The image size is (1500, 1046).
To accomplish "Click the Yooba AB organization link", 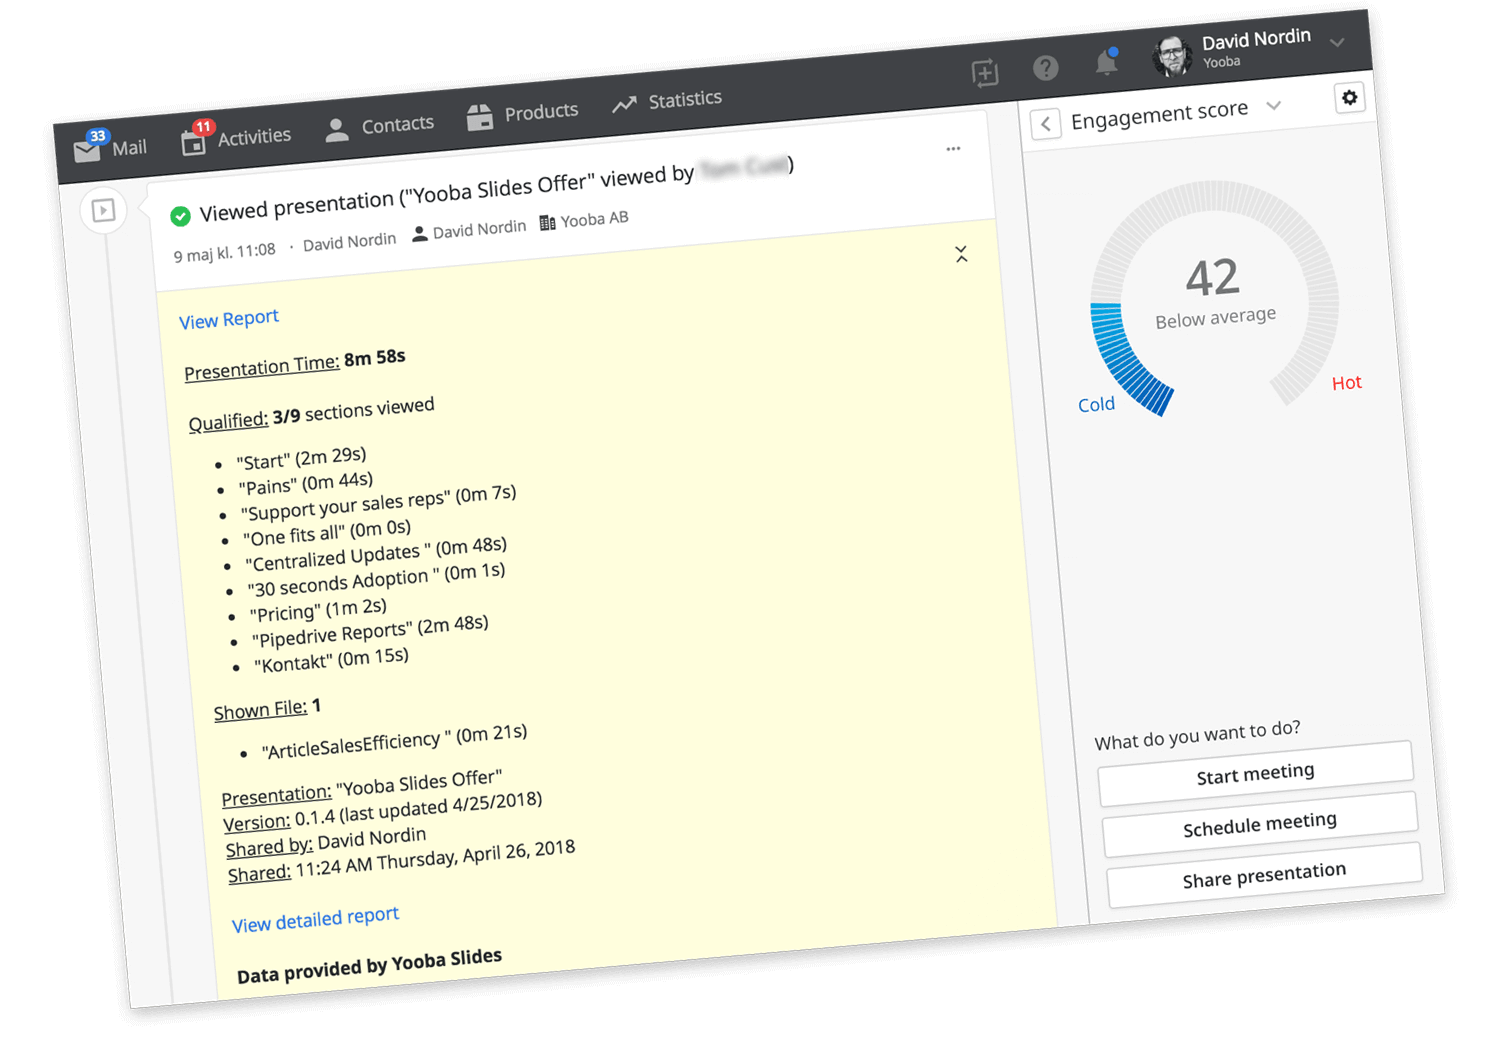I will click(x=584, y=220).
